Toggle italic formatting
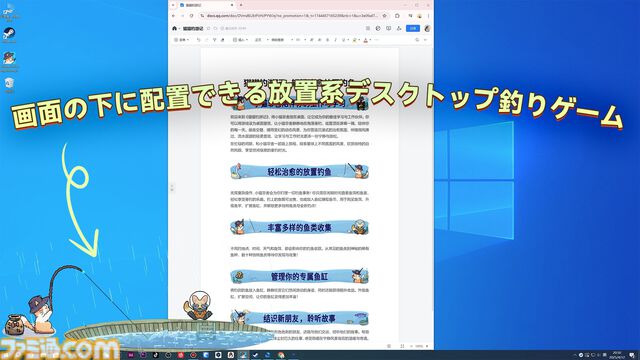Image resolution: width=640 pixels, height=360 pixels. coord(336,40)
